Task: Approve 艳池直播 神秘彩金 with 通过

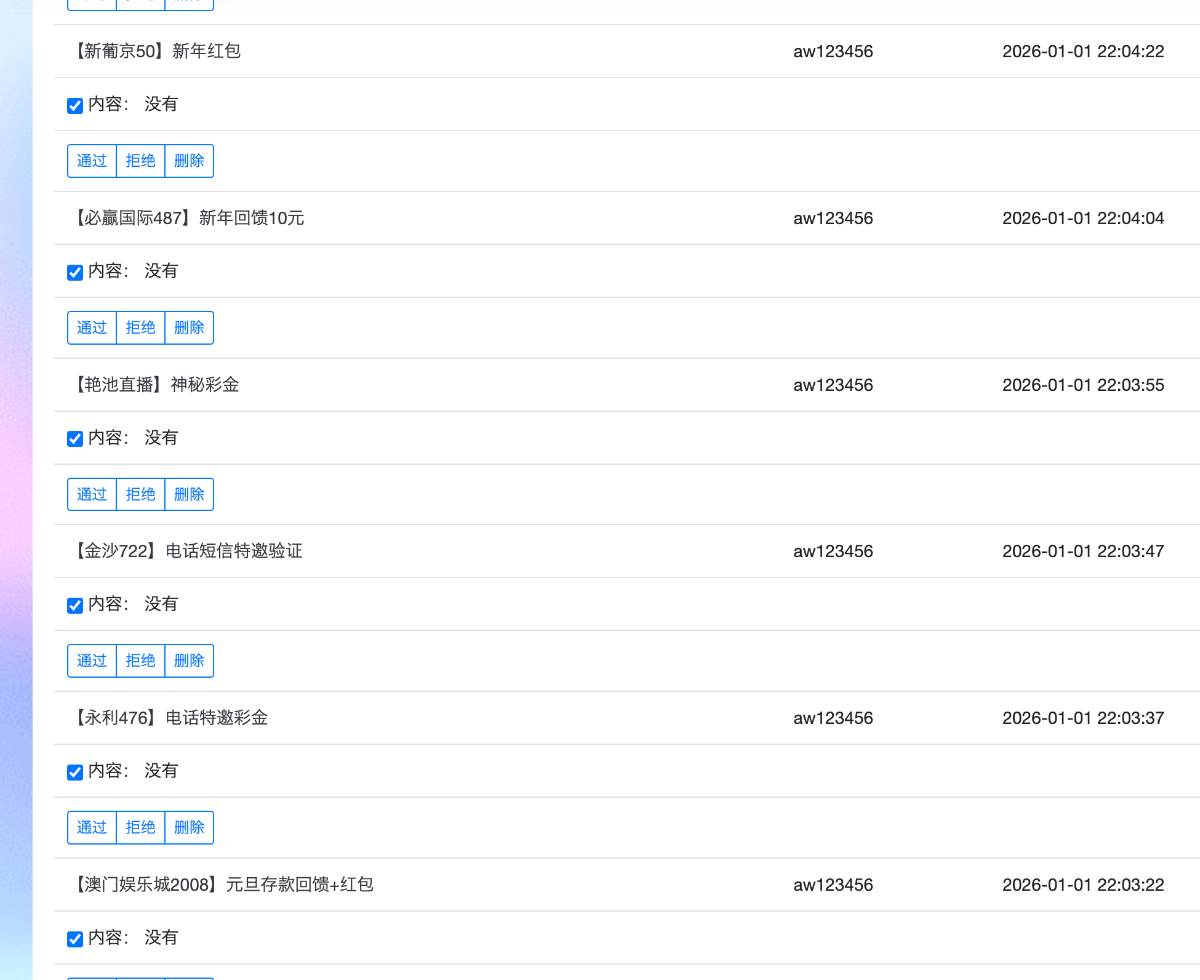Action: (x=92, y=494)
